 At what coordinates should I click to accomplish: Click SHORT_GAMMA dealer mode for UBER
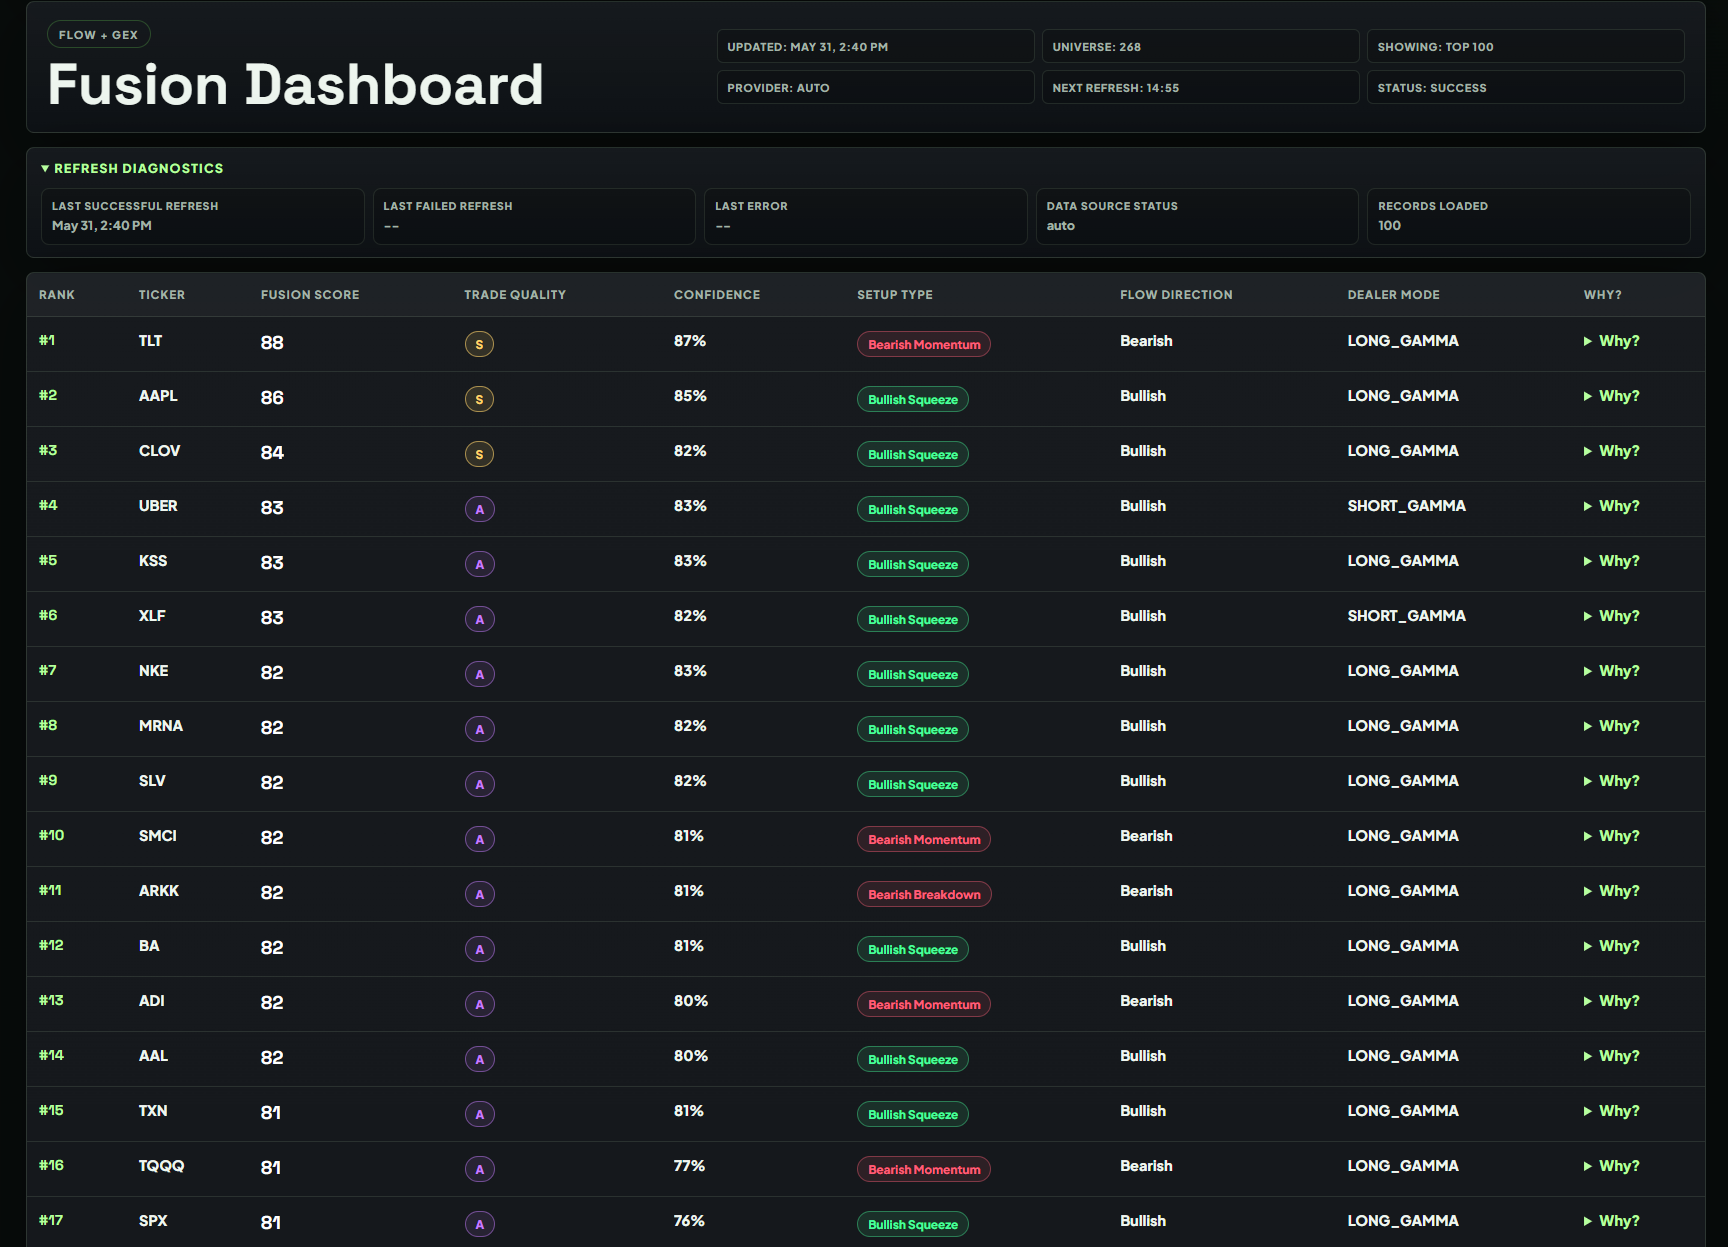coord(1407,506)
